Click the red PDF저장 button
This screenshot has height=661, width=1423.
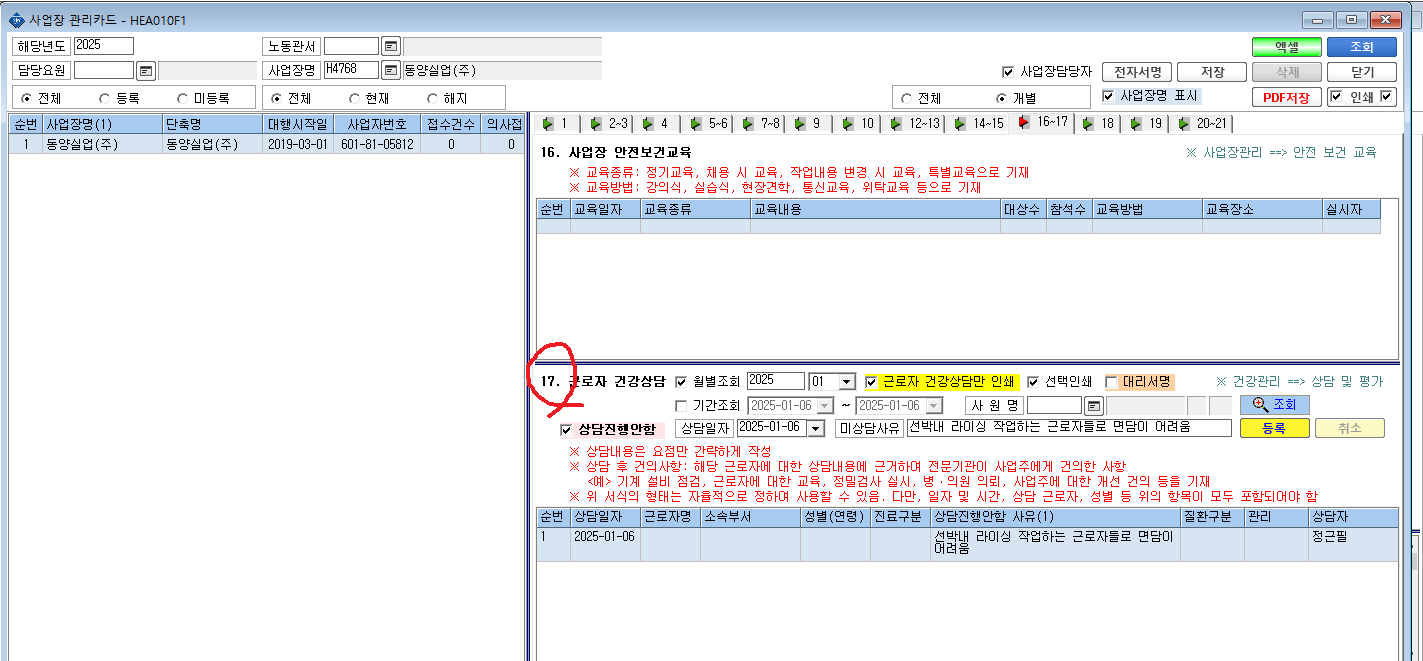coord(1286,98)
